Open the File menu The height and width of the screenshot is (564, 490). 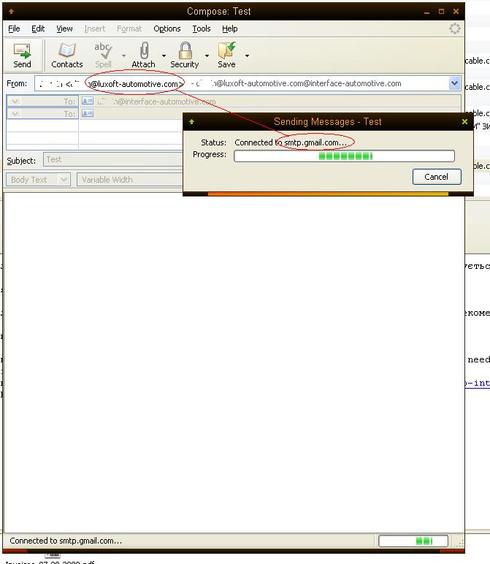[x=14, y=29]
